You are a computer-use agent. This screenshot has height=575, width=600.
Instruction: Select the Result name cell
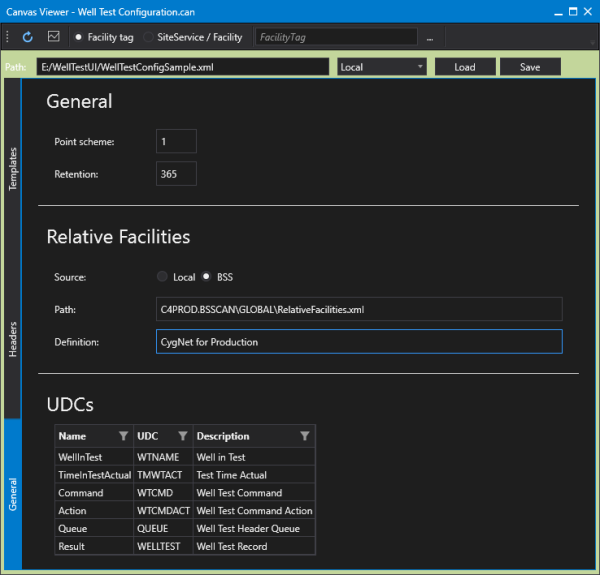click(x=94, y=546)
